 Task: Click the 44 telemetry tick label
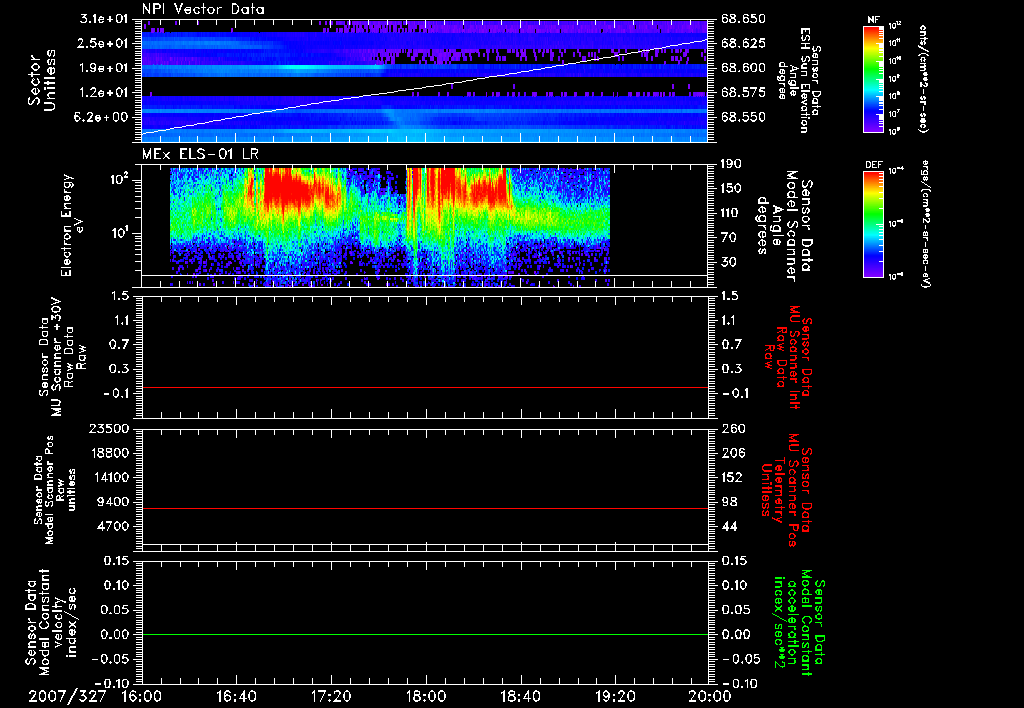729,526
